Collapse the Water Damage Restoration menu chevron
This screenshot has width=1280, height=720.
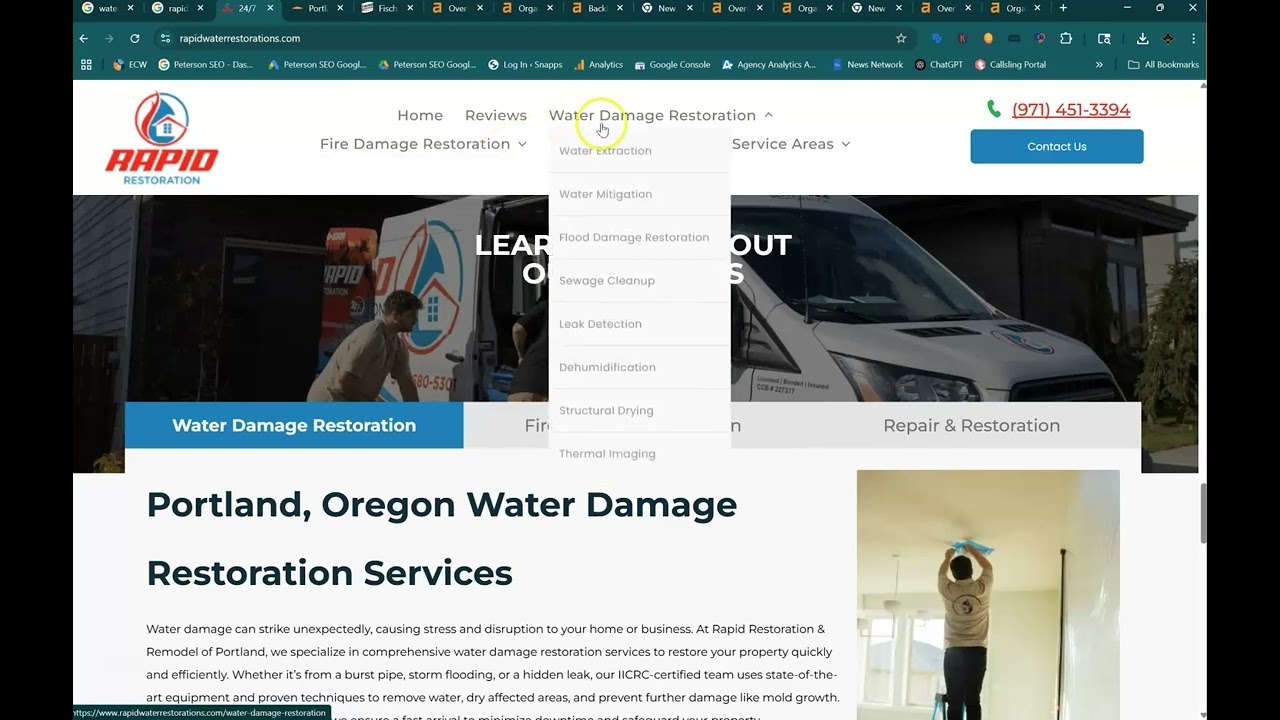pos(768,115)
